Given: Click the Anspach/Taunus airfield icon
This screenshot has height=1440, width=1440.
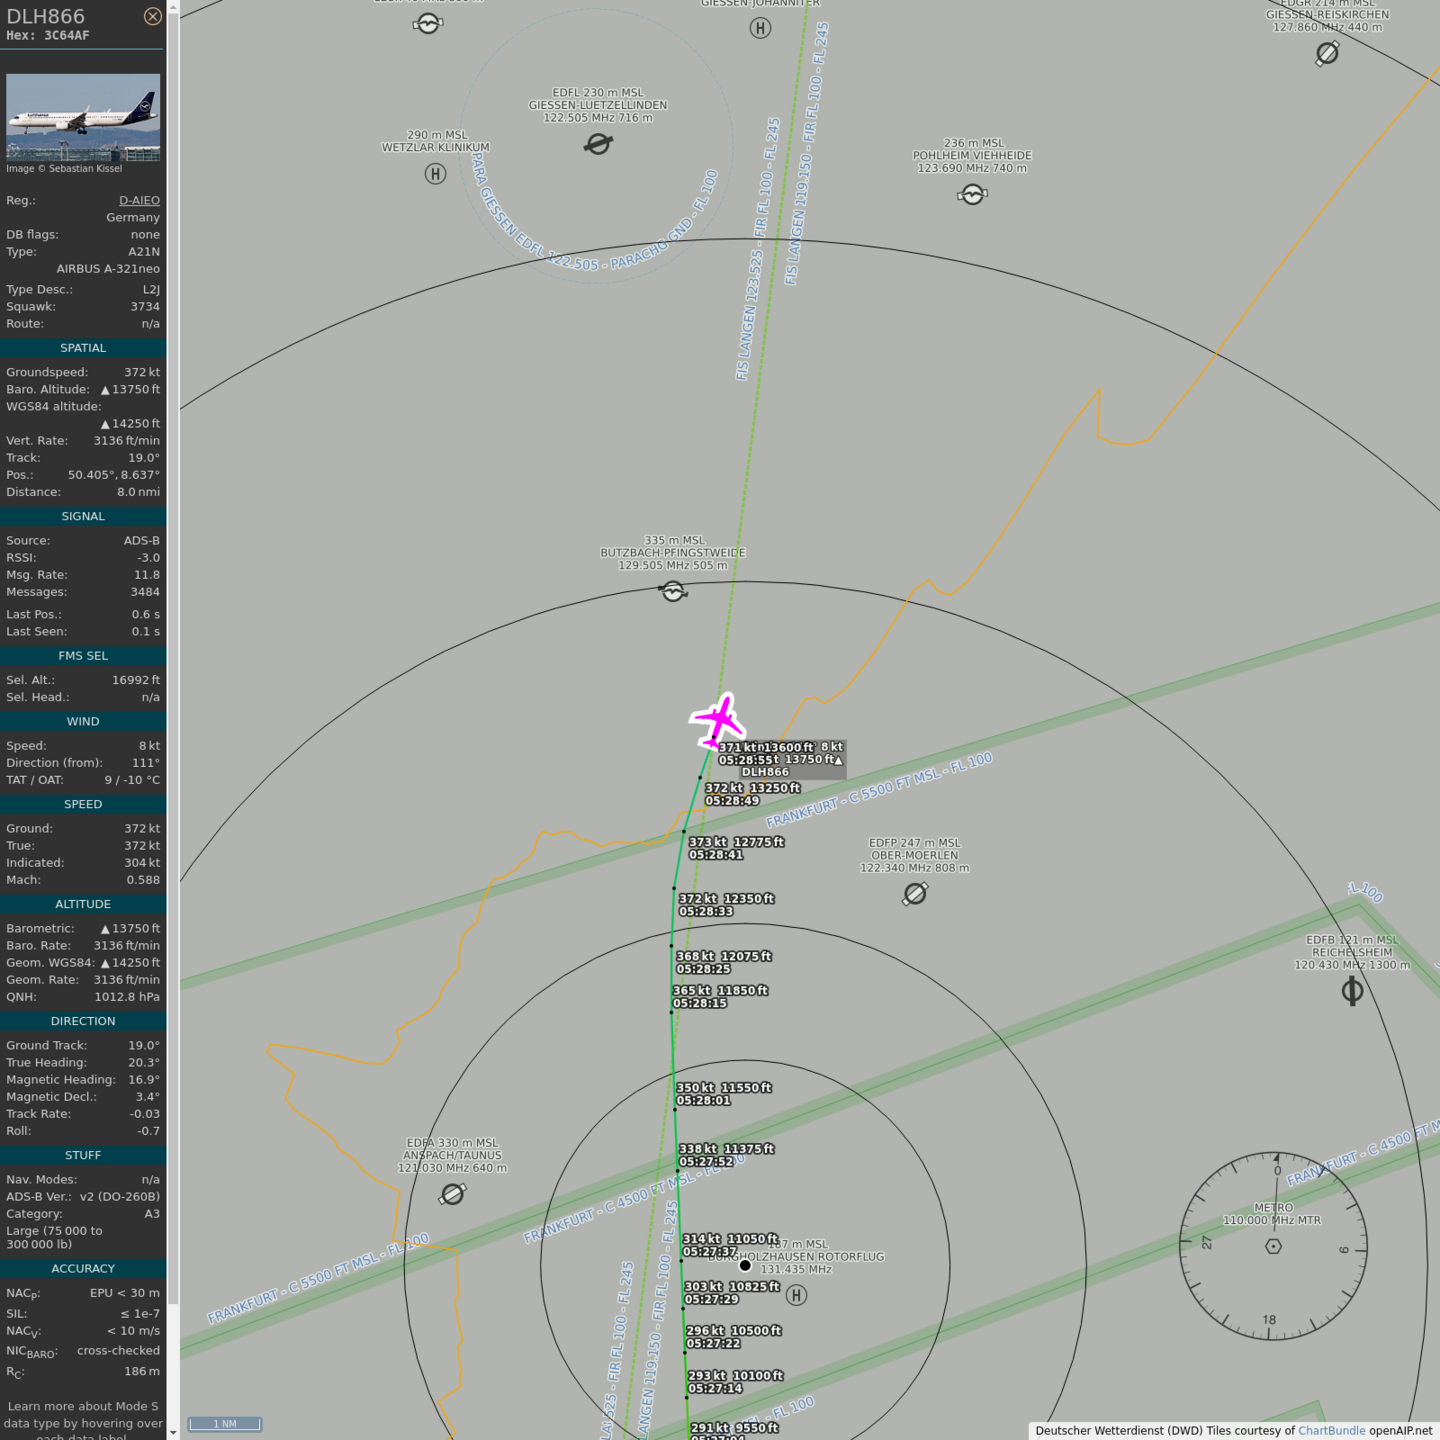Looking at the screenshot, I should point(452,1194).
